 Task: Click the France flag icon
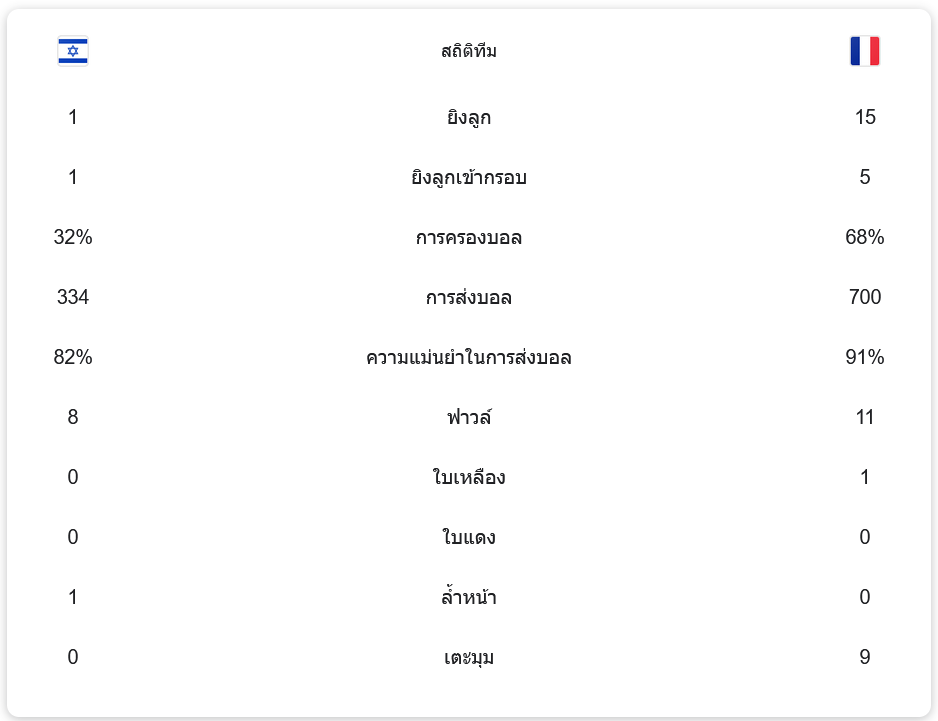[864, 51]
